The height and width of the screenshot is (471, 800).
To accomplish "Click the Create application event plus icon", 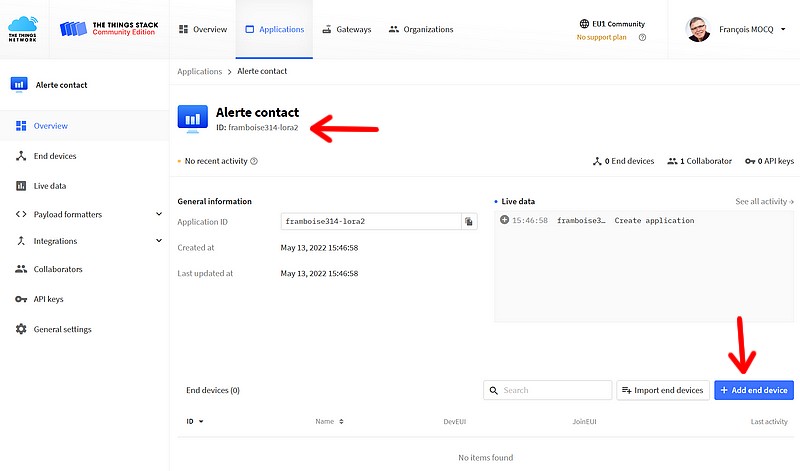I will 504,220.
